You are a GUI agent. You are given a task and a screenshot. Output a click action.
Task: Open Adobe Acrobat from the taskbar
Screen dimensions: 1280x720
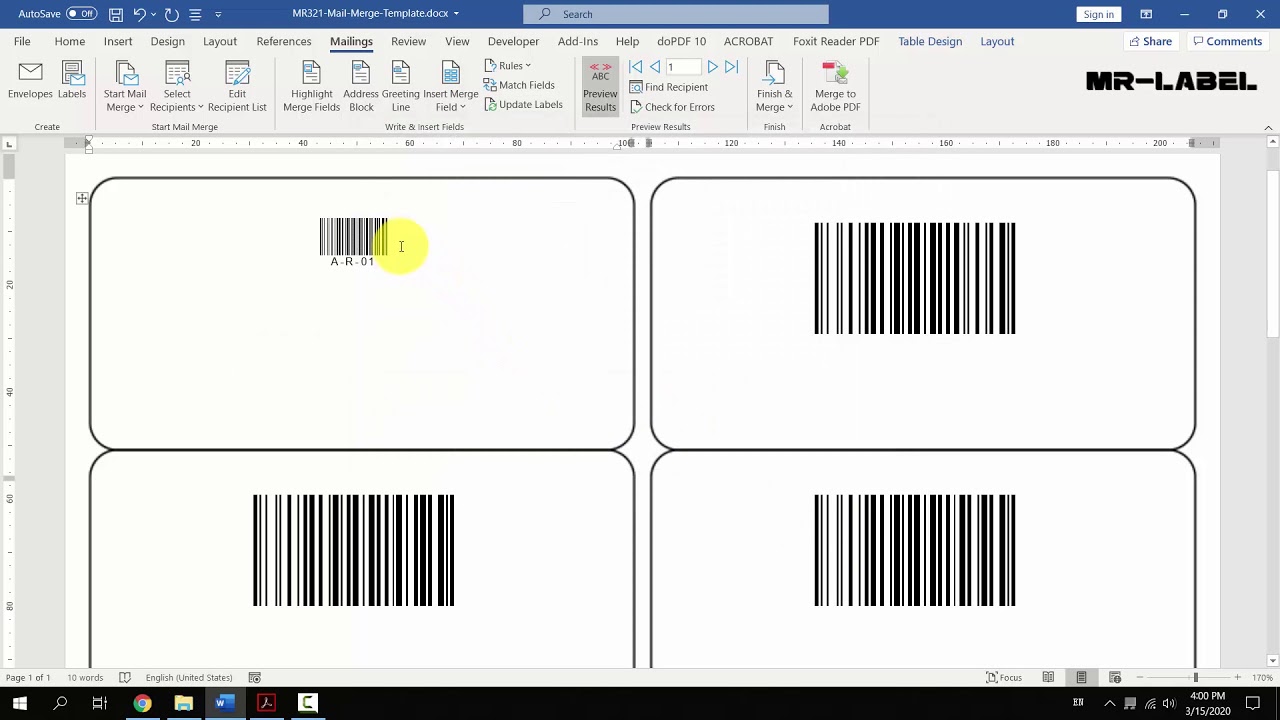pos(266,703)
